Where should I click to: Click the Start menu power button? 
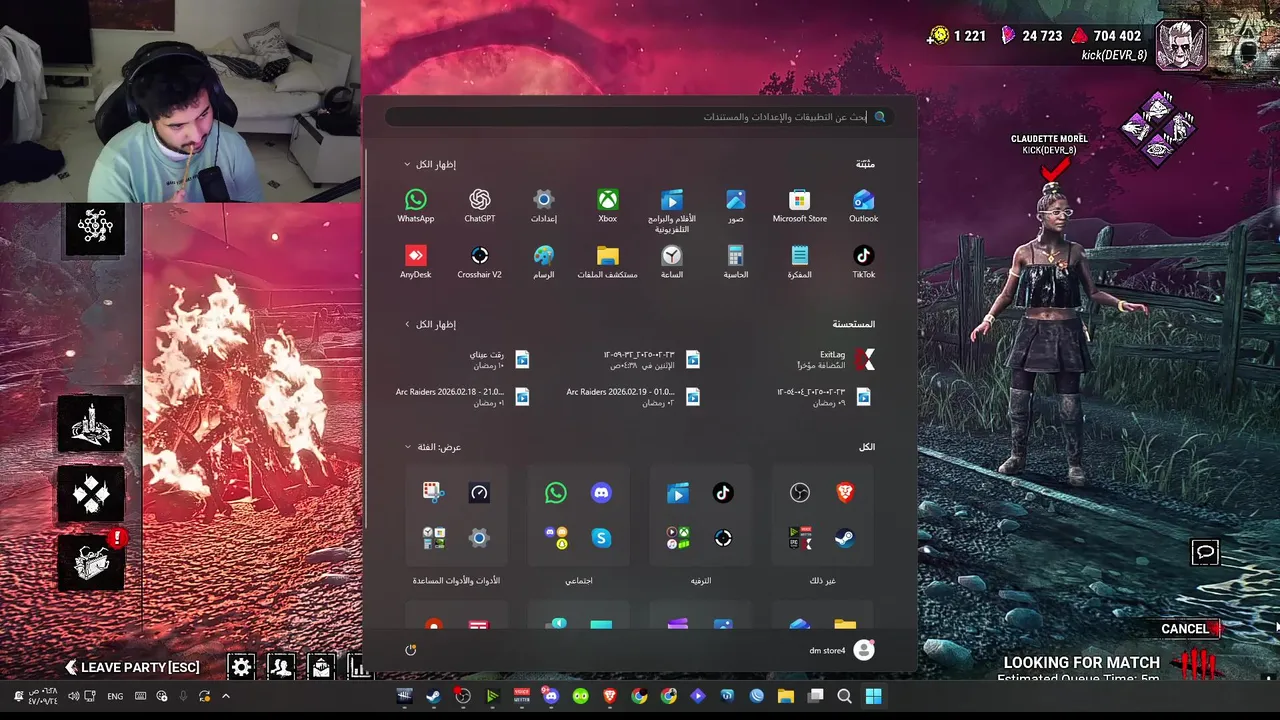pos(410,650)
